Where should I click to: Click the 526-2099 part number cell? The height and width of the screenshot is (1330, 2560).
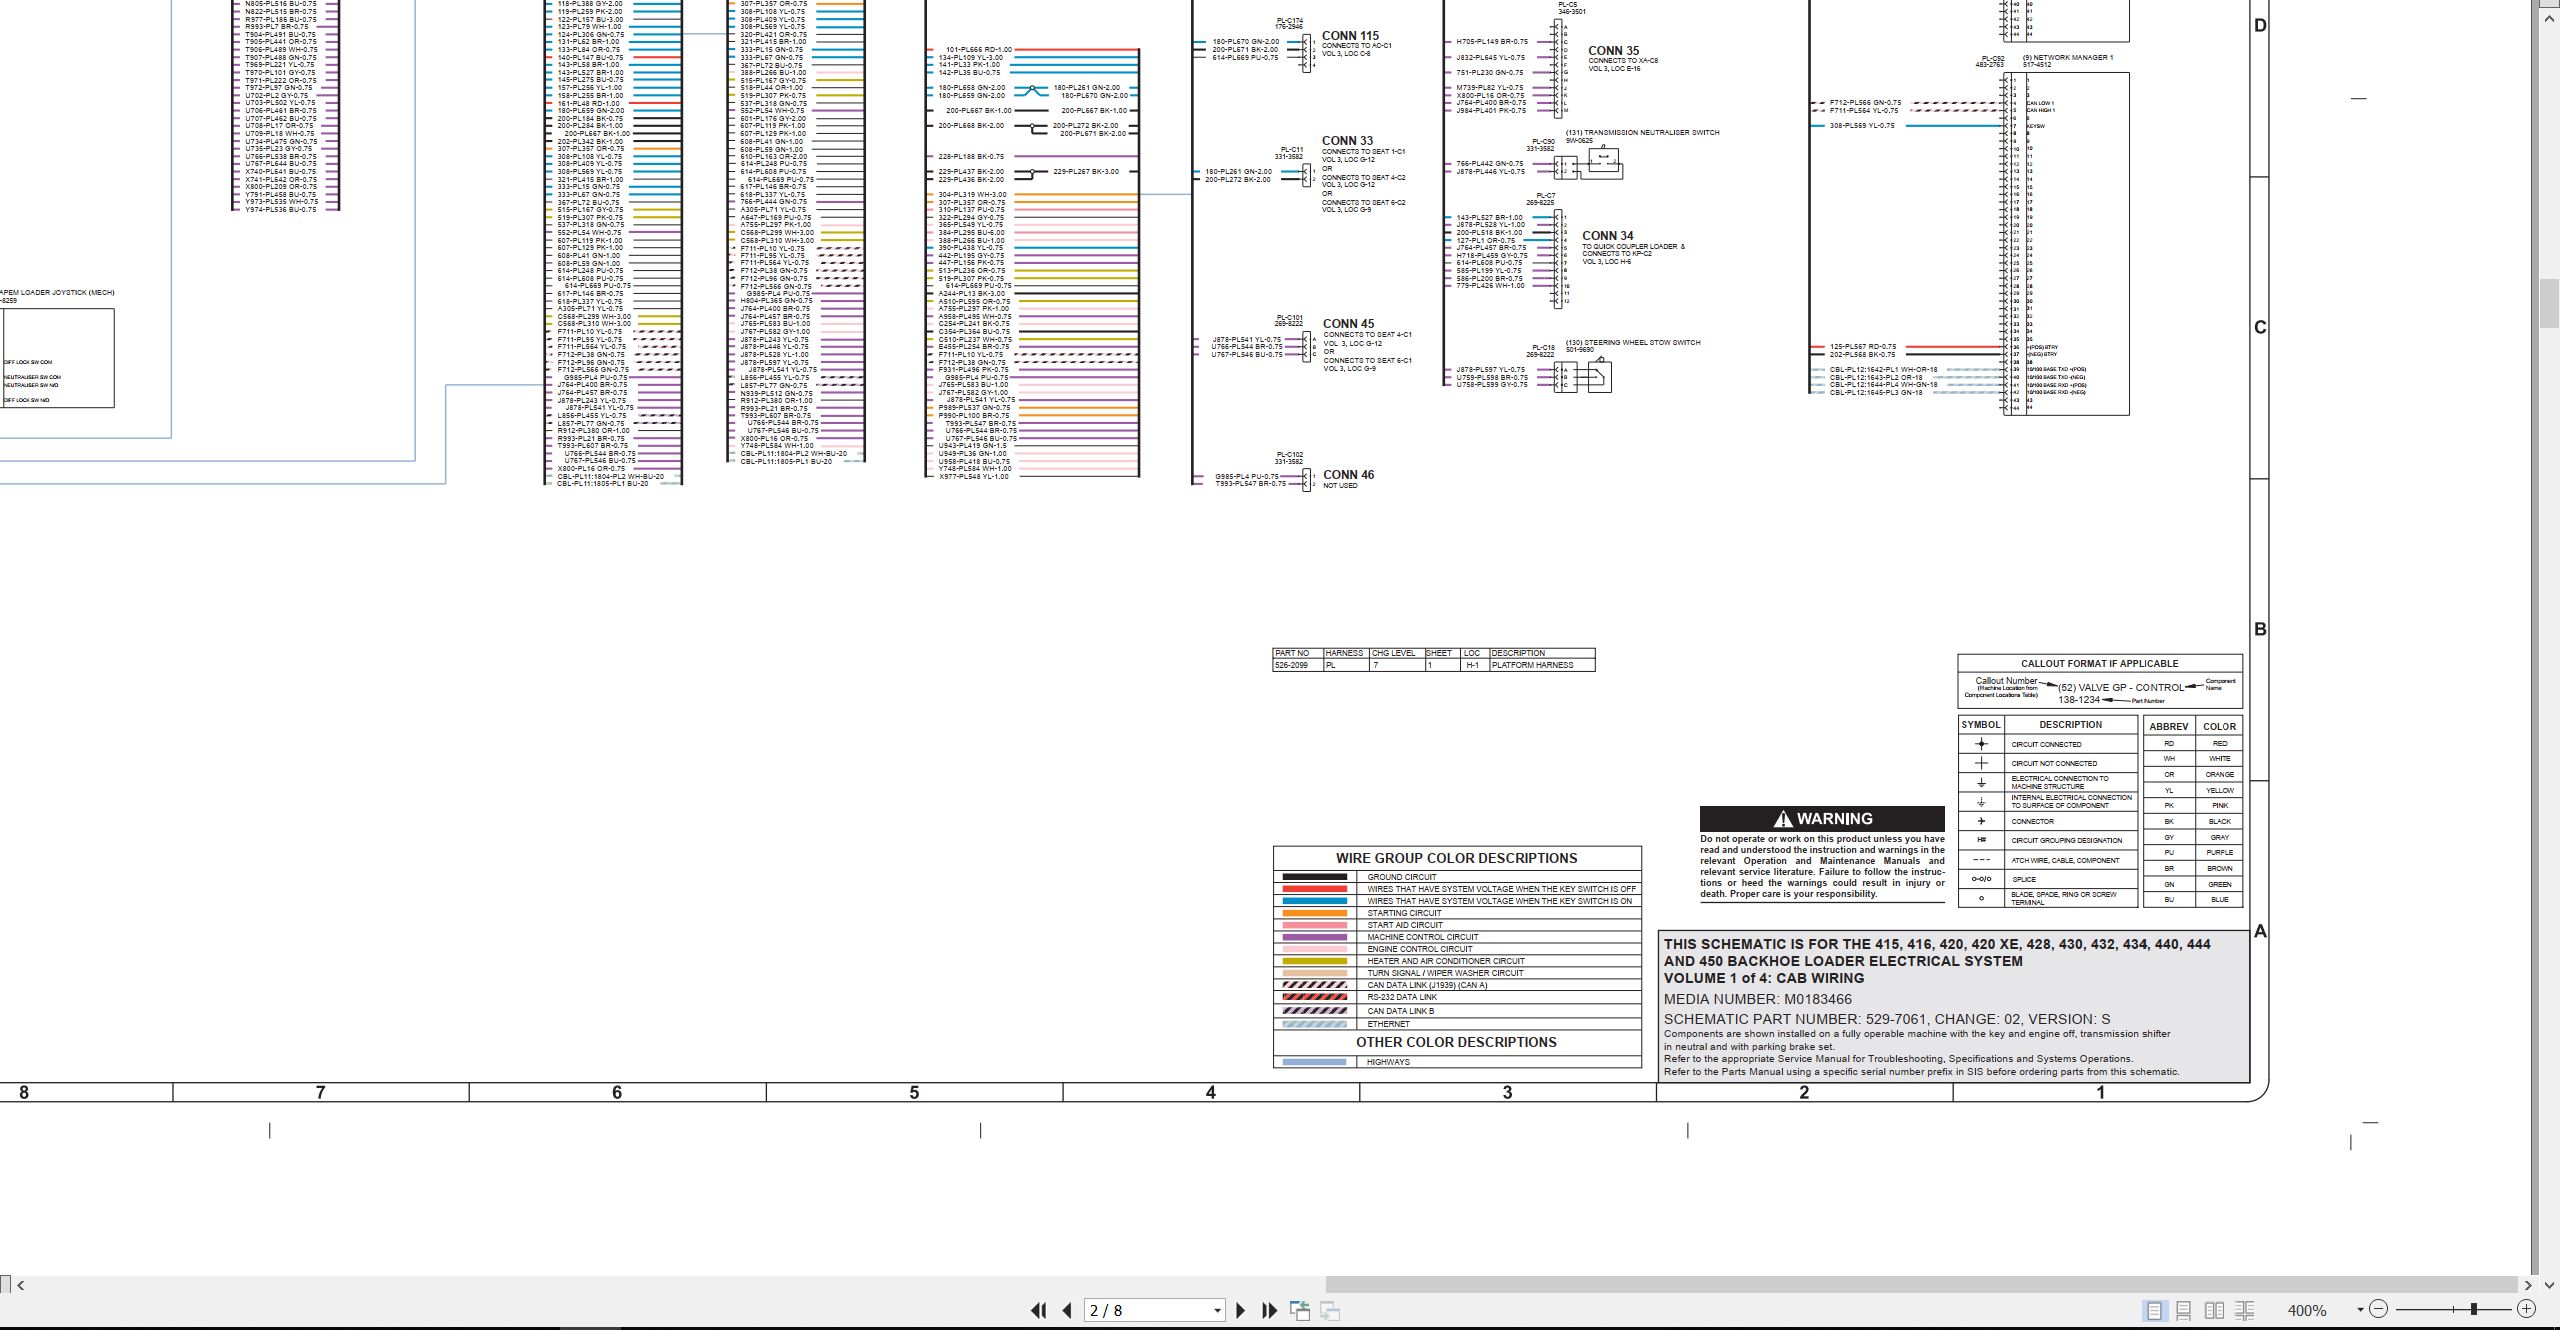pos(1296,665)
